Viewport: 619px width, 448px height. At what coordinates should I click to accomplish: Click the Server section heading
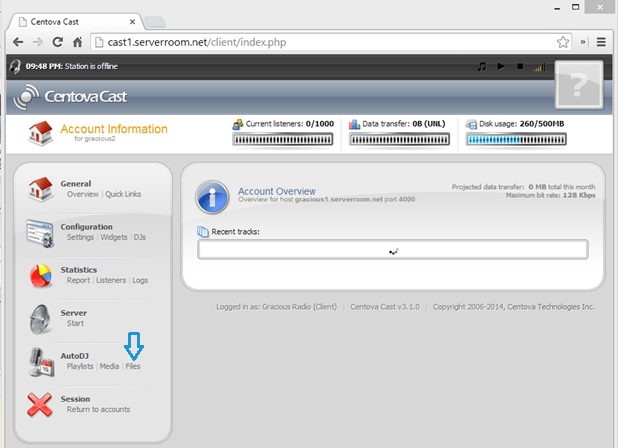[x=73, y=313]
